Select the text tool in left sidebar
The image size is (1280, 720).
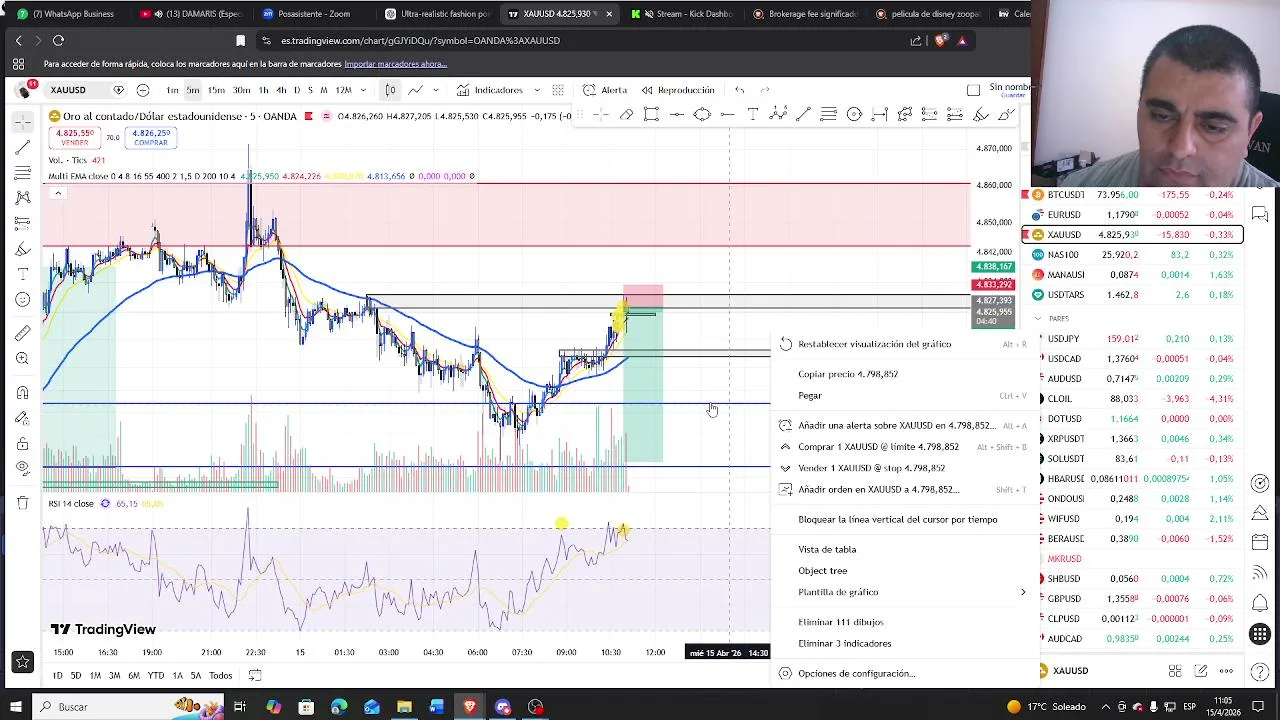click(x=23, y=274)
